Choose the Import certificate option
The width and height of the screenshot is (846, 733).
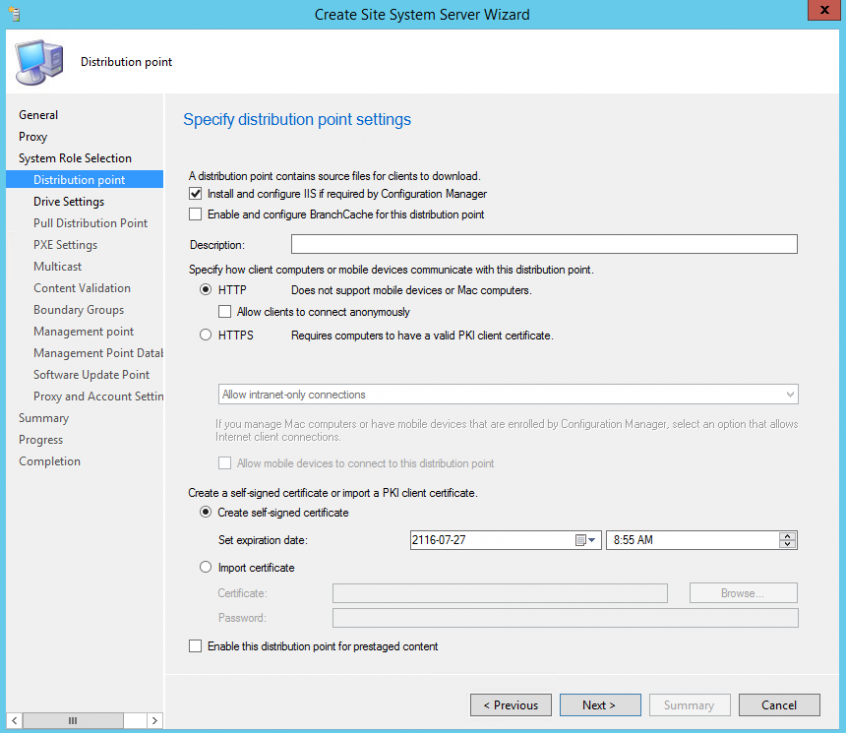(x=205, y=567)
